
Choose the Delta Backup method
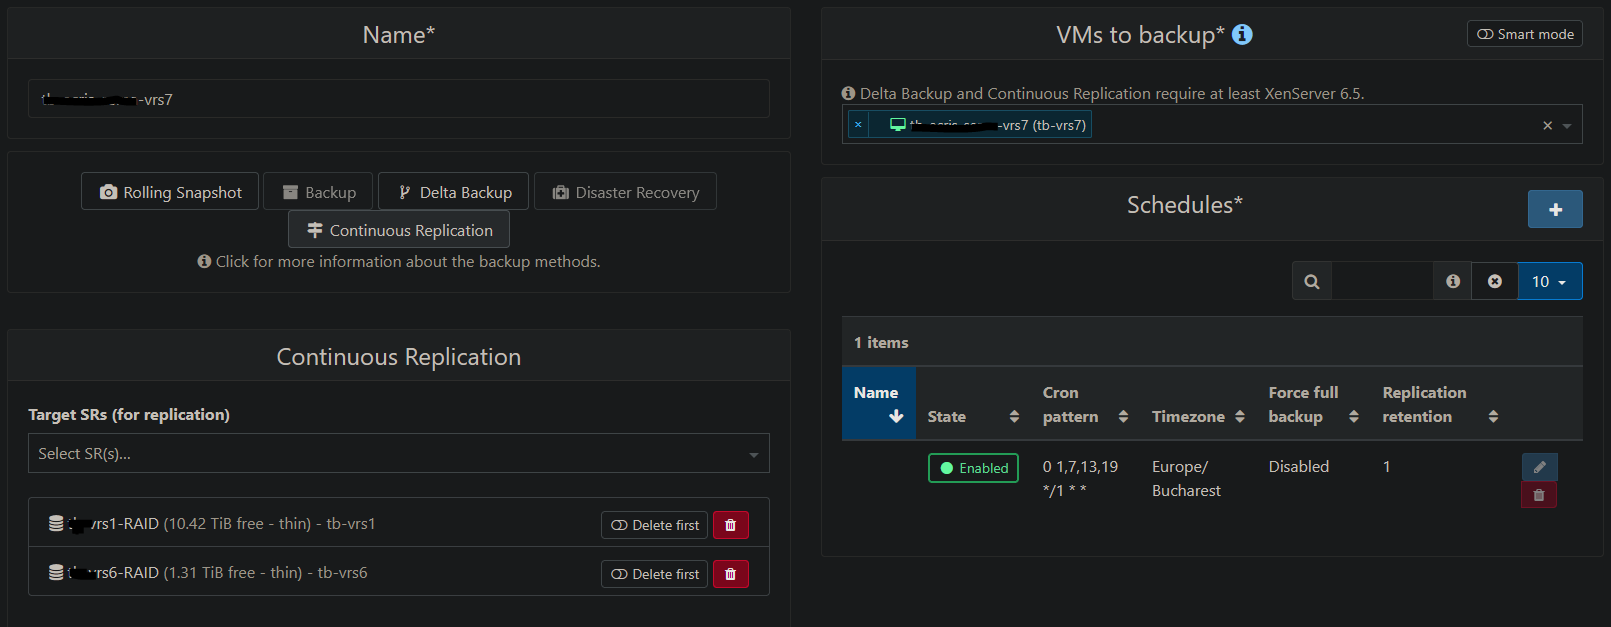tap(454, 192)
